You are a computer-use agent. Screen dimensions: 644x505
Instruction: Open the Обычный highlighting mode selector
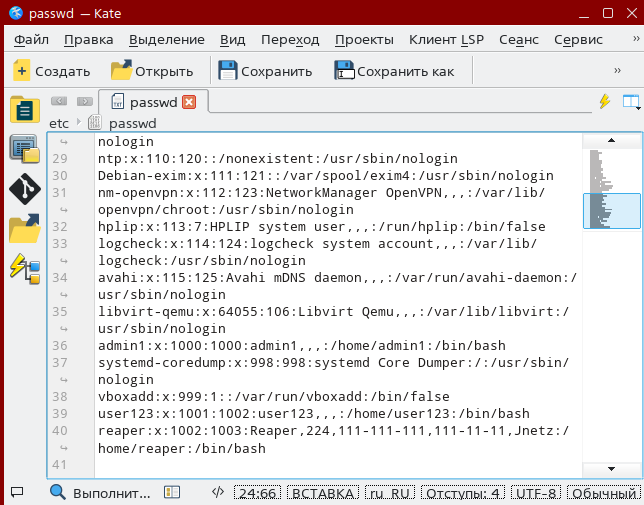[604, 493]
